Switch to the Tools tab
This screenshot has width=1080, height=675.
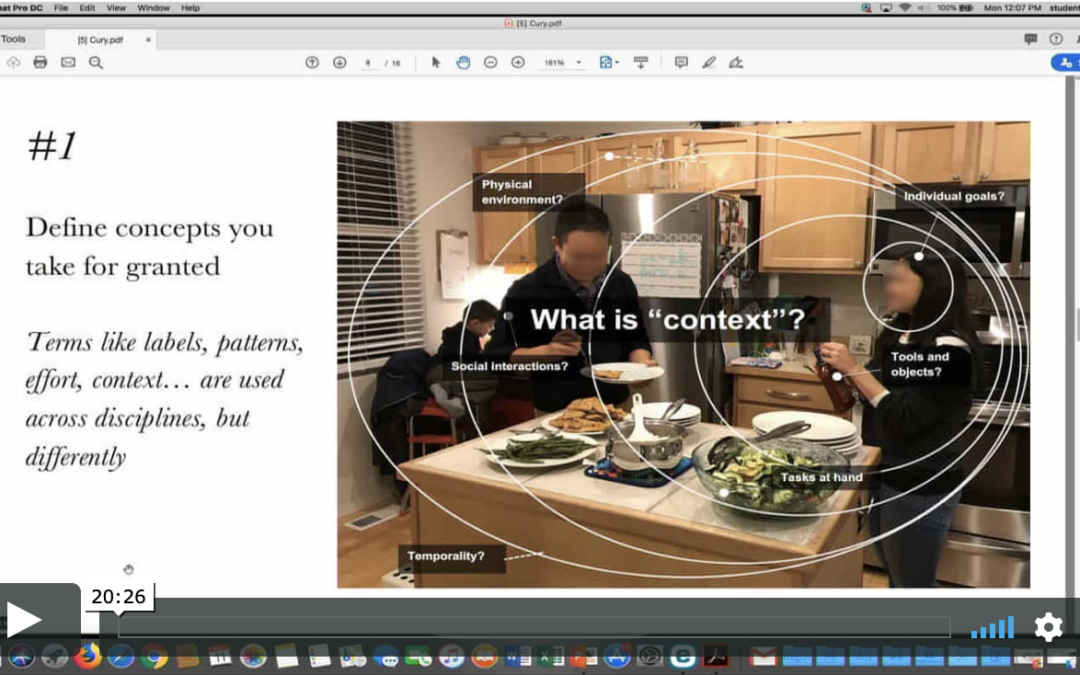pos(13,39)
